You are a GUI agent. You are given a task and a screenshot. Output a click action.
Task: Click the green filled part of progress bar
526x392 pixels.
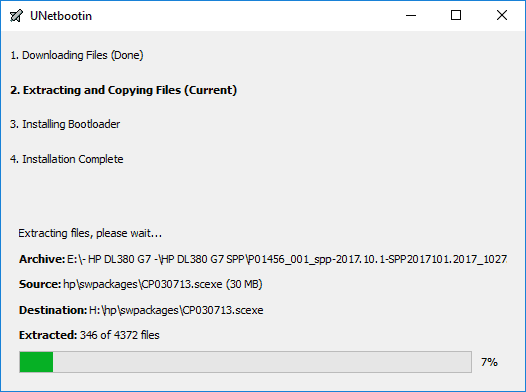click(x=36, y=362)
